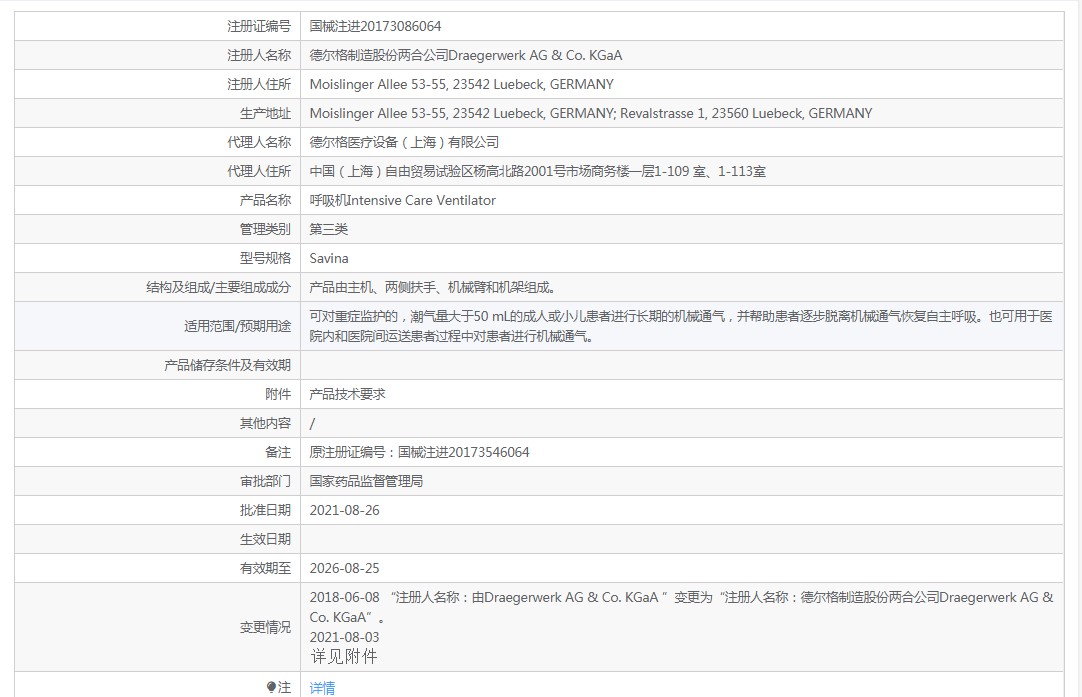
Task: Click the 备注 label
Action: click(x=278, y=452)
